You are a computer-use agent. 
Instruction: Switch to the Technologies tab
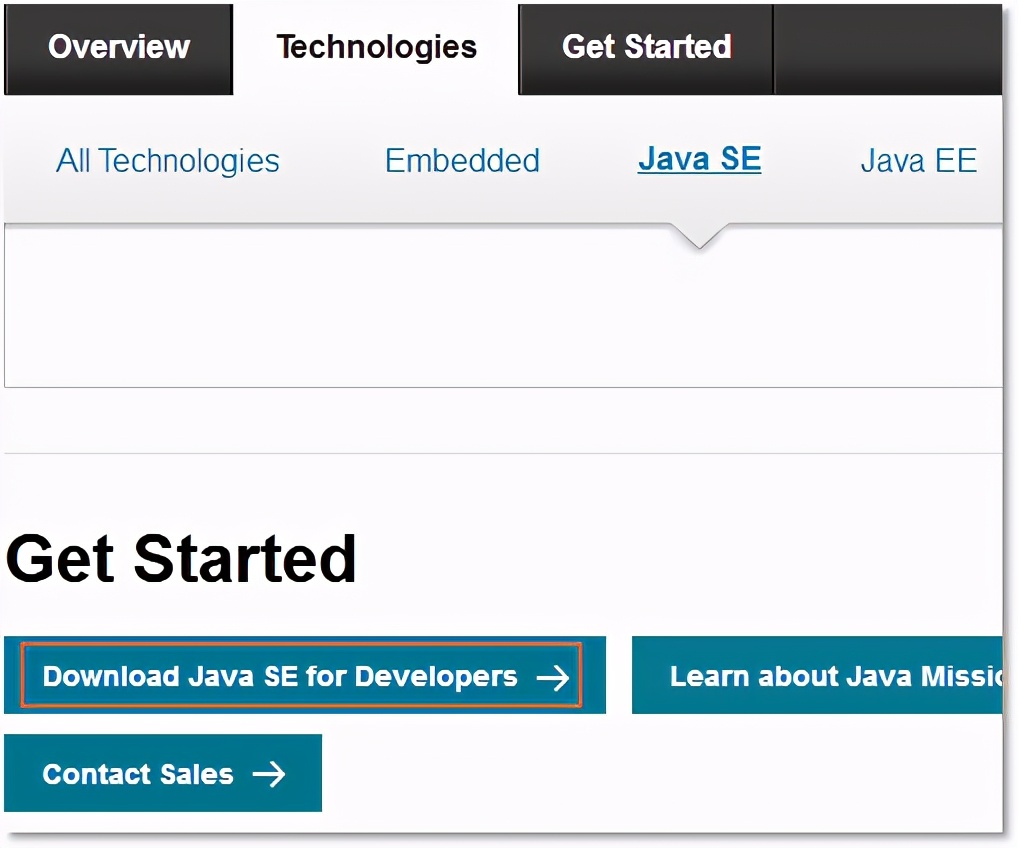(x=376, y=47)
